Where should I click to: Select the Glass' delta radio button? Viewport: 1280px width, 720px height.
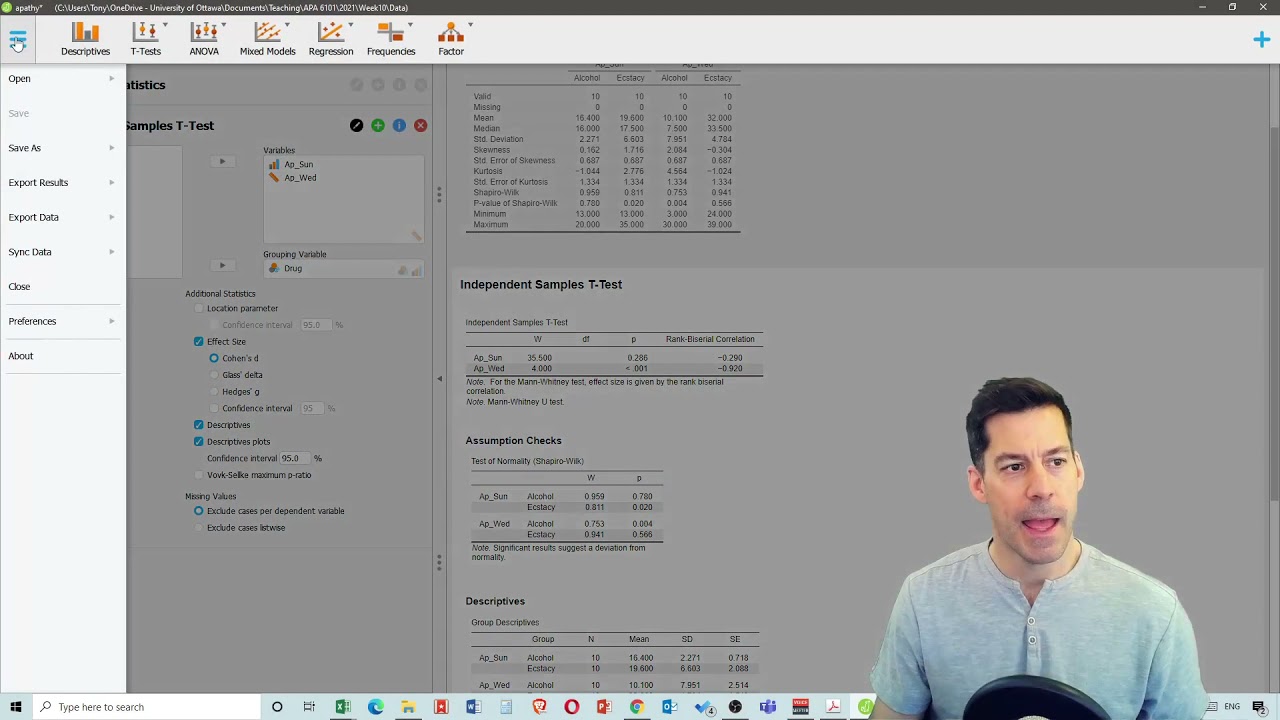pos(214,375)
